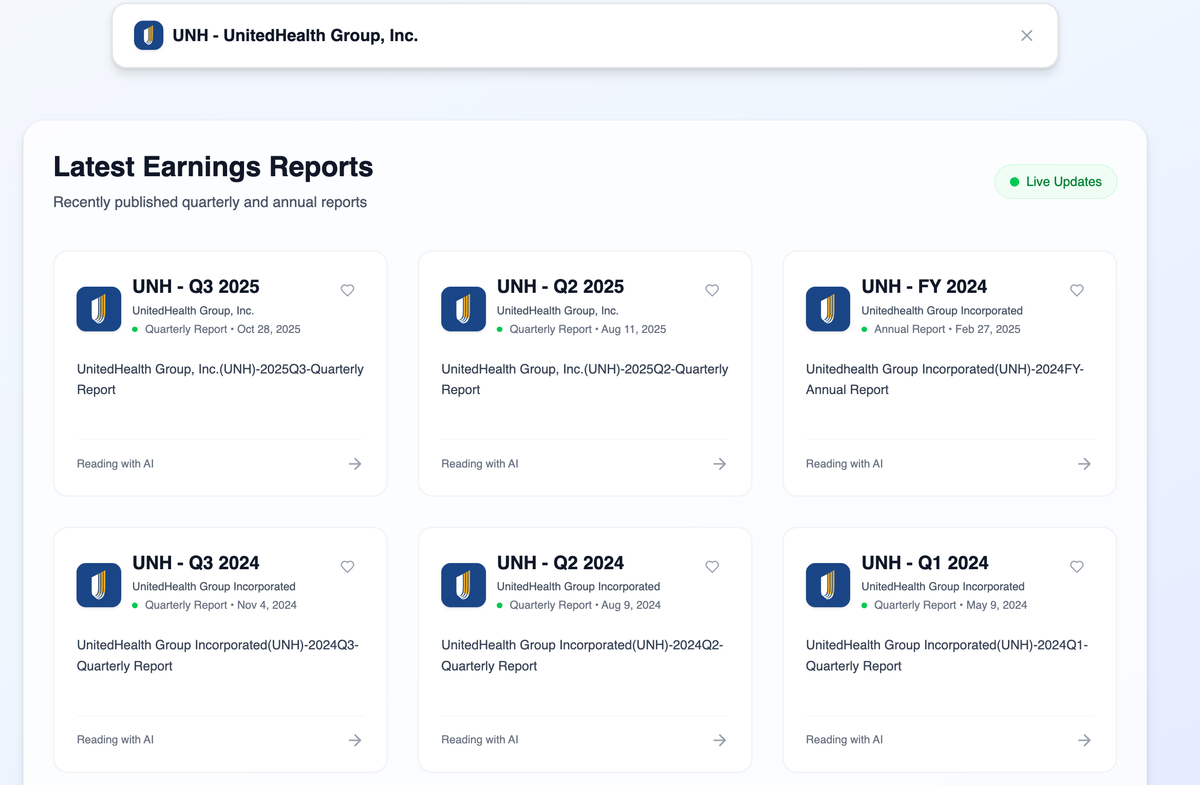Favorite the UNH Q3 2025 report heart

[x=348, y=290]
